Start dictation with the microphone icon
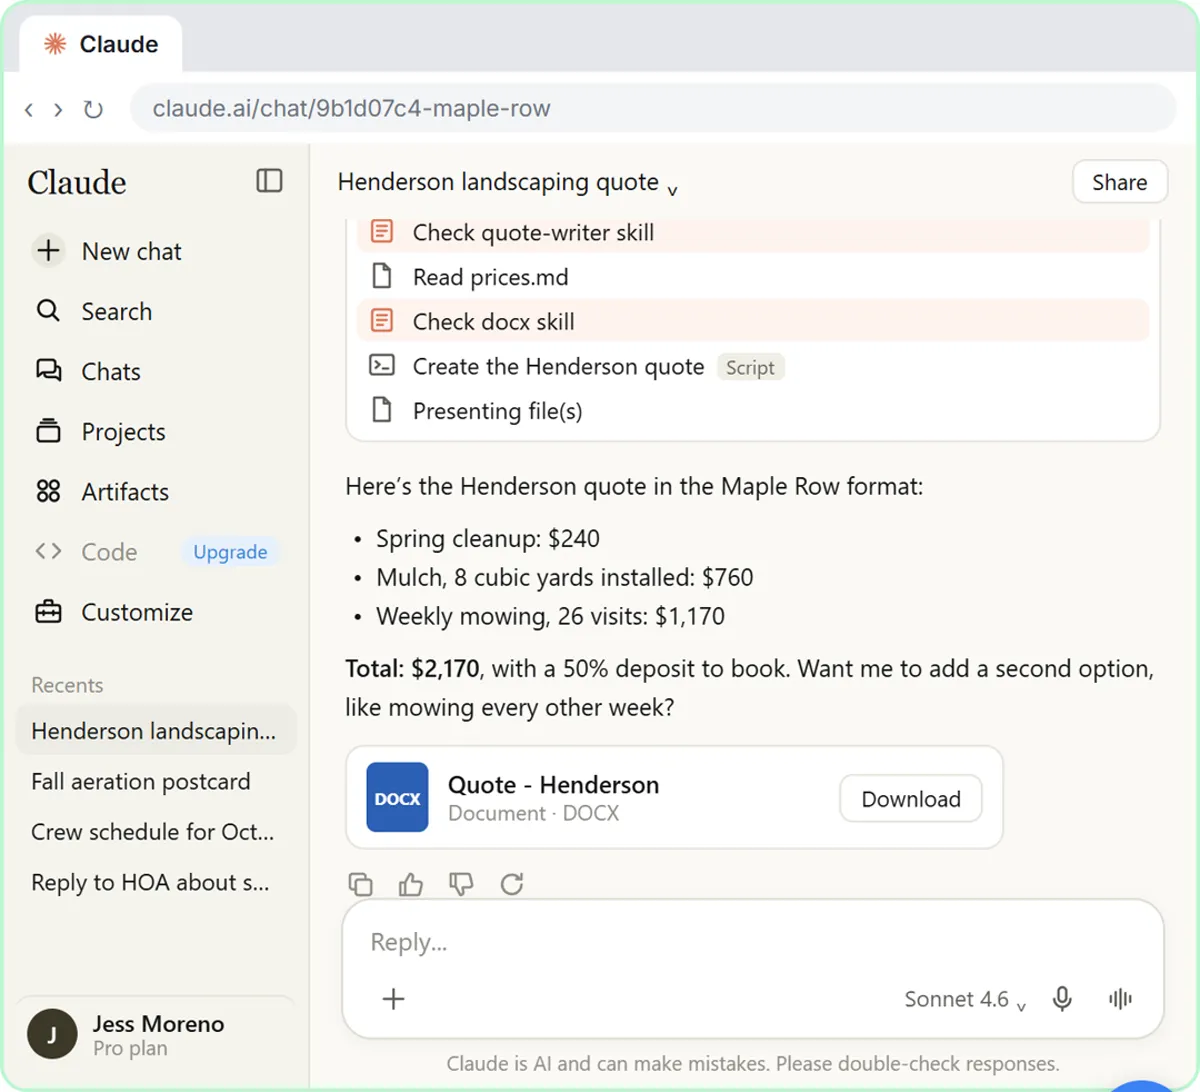Viewport: 1200px width, 1092px height. (1062, 998)
